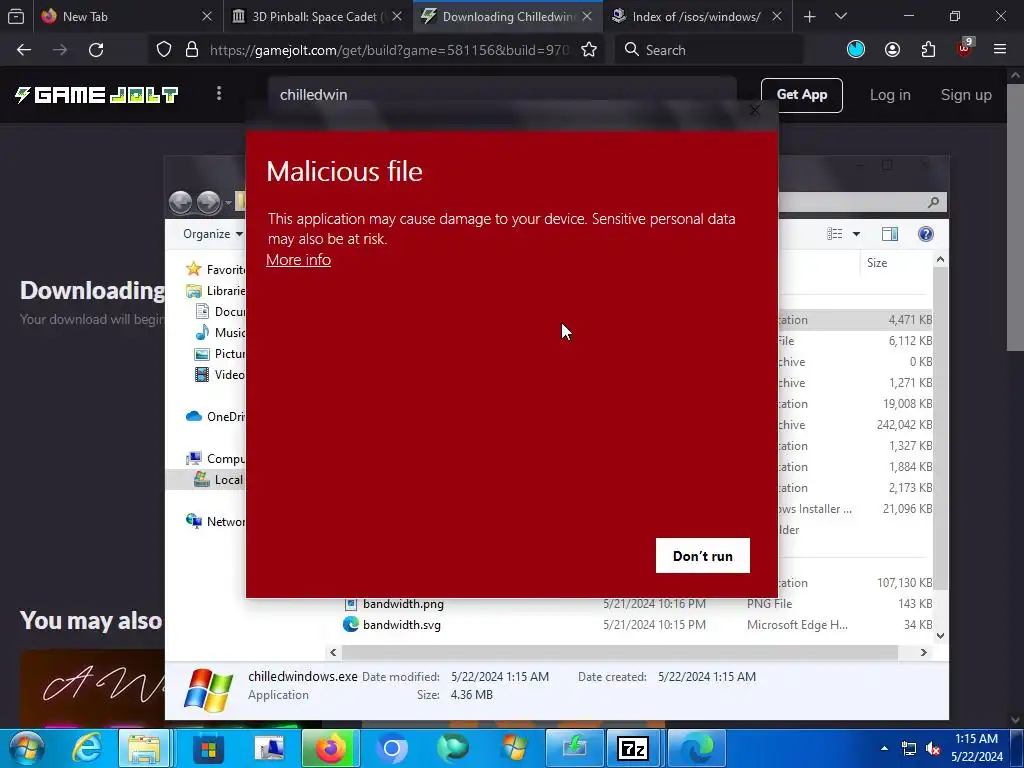Open a new browser tab with plus
Viewport: 1024px width, 768px height.
pos(809,17)
